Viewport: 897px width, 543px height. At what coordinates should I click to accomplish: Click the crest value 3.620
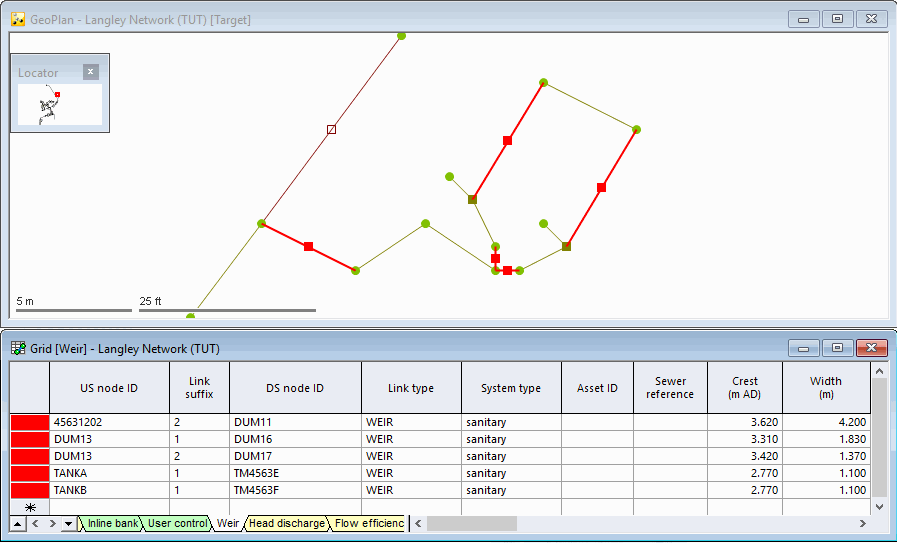coord(745,422)
